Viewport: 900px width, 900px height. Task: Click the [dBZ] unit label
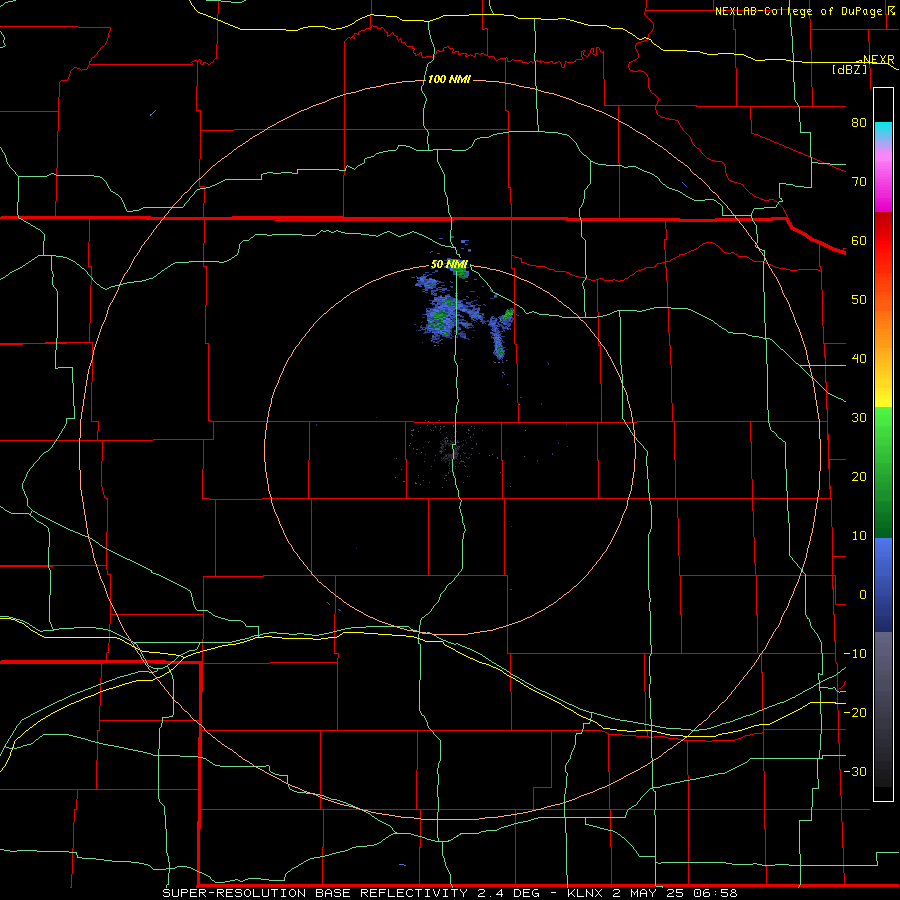tap(849, 69)
